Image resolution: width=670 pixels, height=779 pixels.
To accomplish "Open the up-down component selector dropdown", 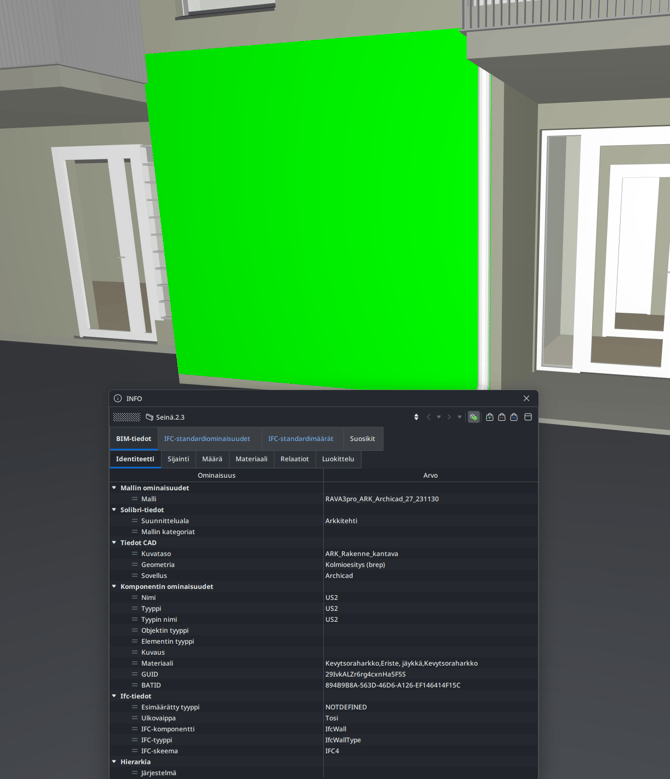I will (416, 417).
